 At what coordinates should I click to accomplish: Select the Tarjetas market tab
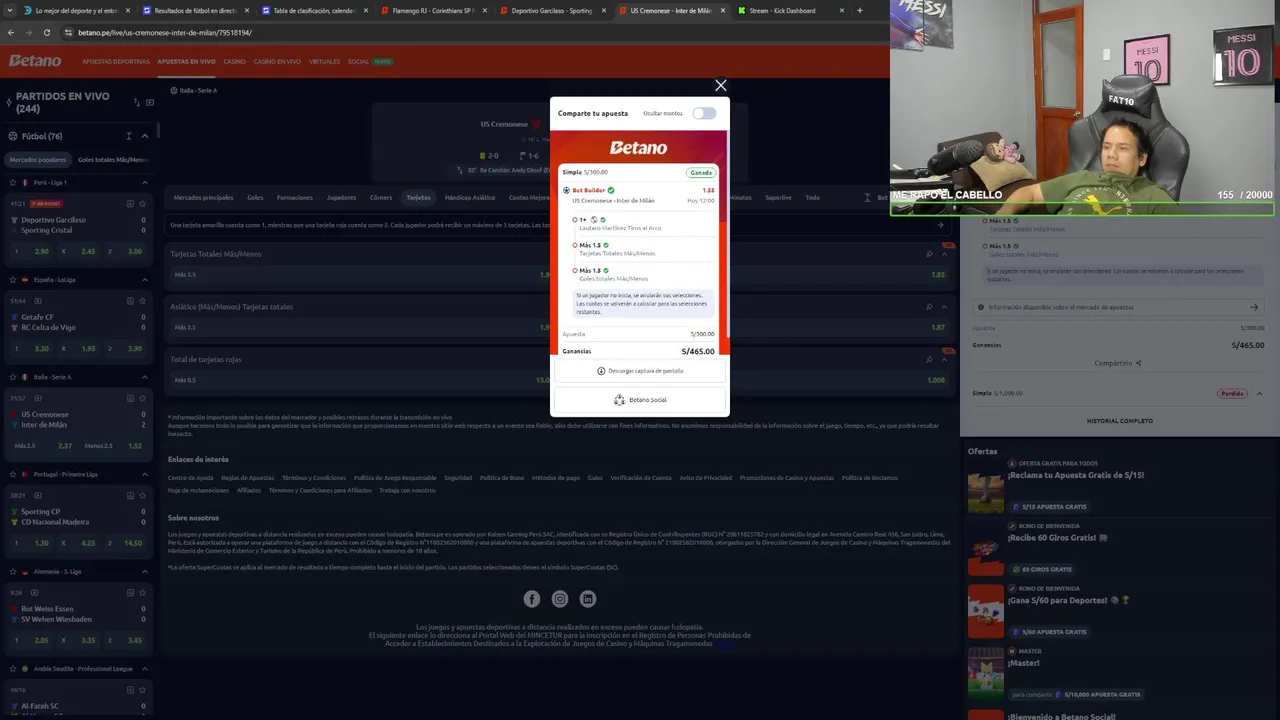pyautogui.click(x=418, y=197)
